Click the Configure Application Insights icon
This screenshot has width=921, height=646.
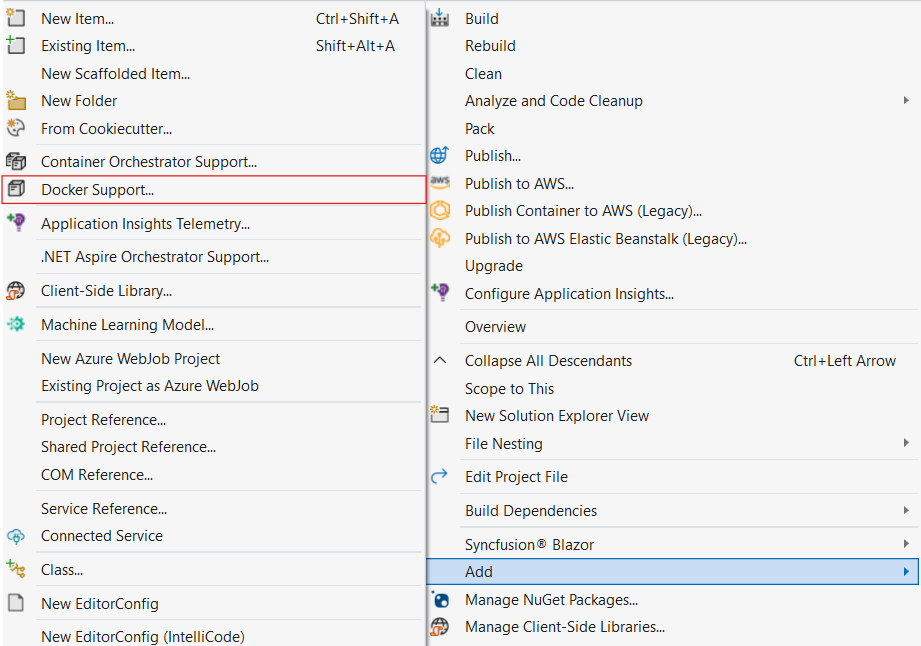[x=439, y=292]
